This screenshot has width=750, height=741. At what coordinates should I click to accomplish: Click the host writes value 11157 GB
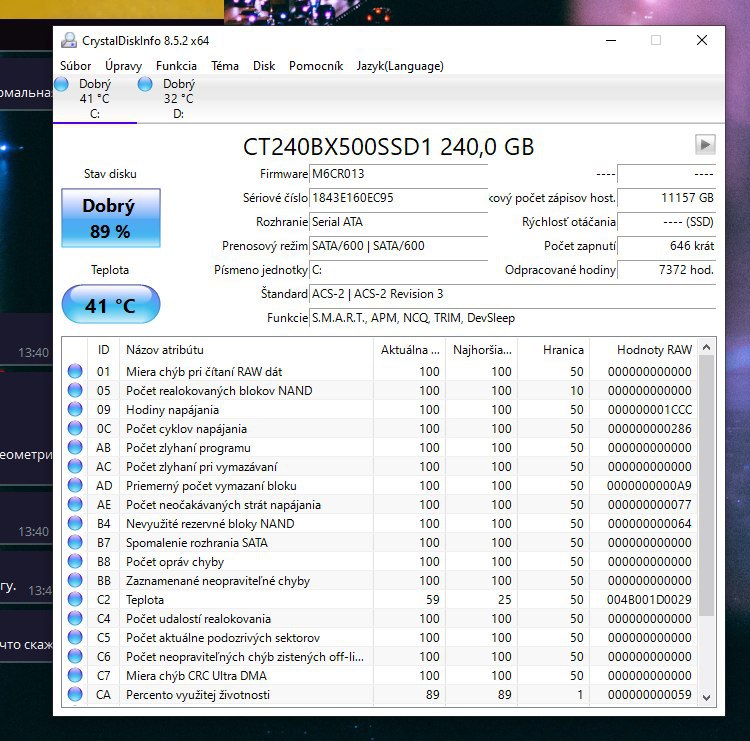pyautogui.click(x=666, y=198)
